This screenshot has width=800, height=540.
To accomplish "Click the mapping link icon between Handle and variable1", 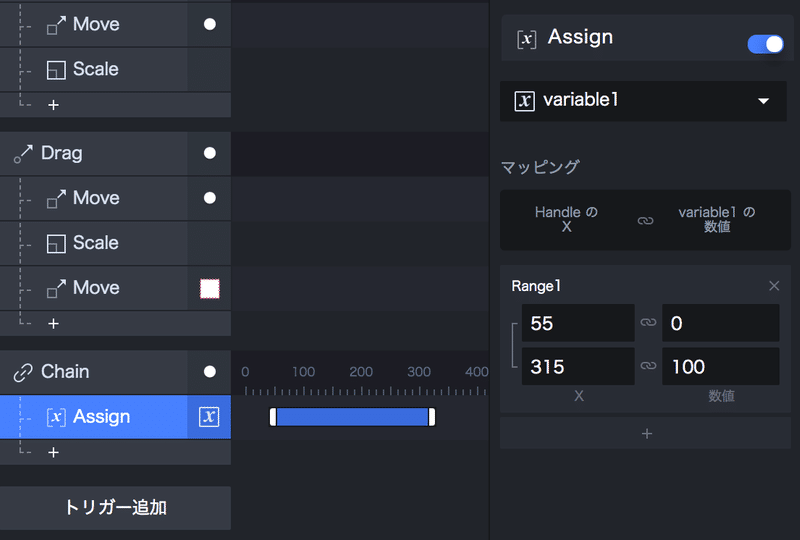I will (645, 220).
